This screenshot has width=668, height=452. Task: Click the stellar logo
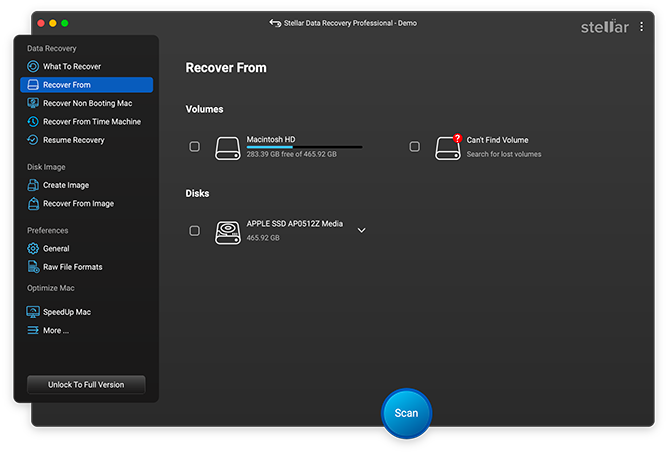tap(605, 26)
